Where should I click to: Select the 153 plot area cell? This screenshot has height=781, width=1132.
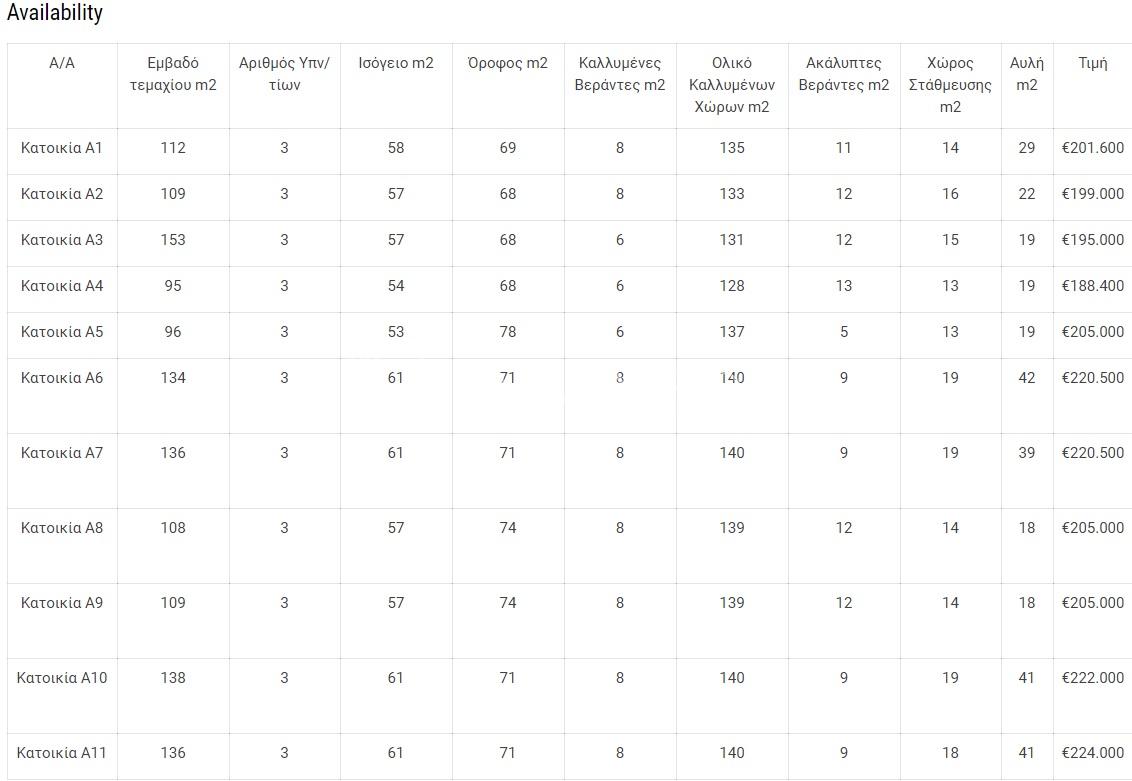pos(173,240)
